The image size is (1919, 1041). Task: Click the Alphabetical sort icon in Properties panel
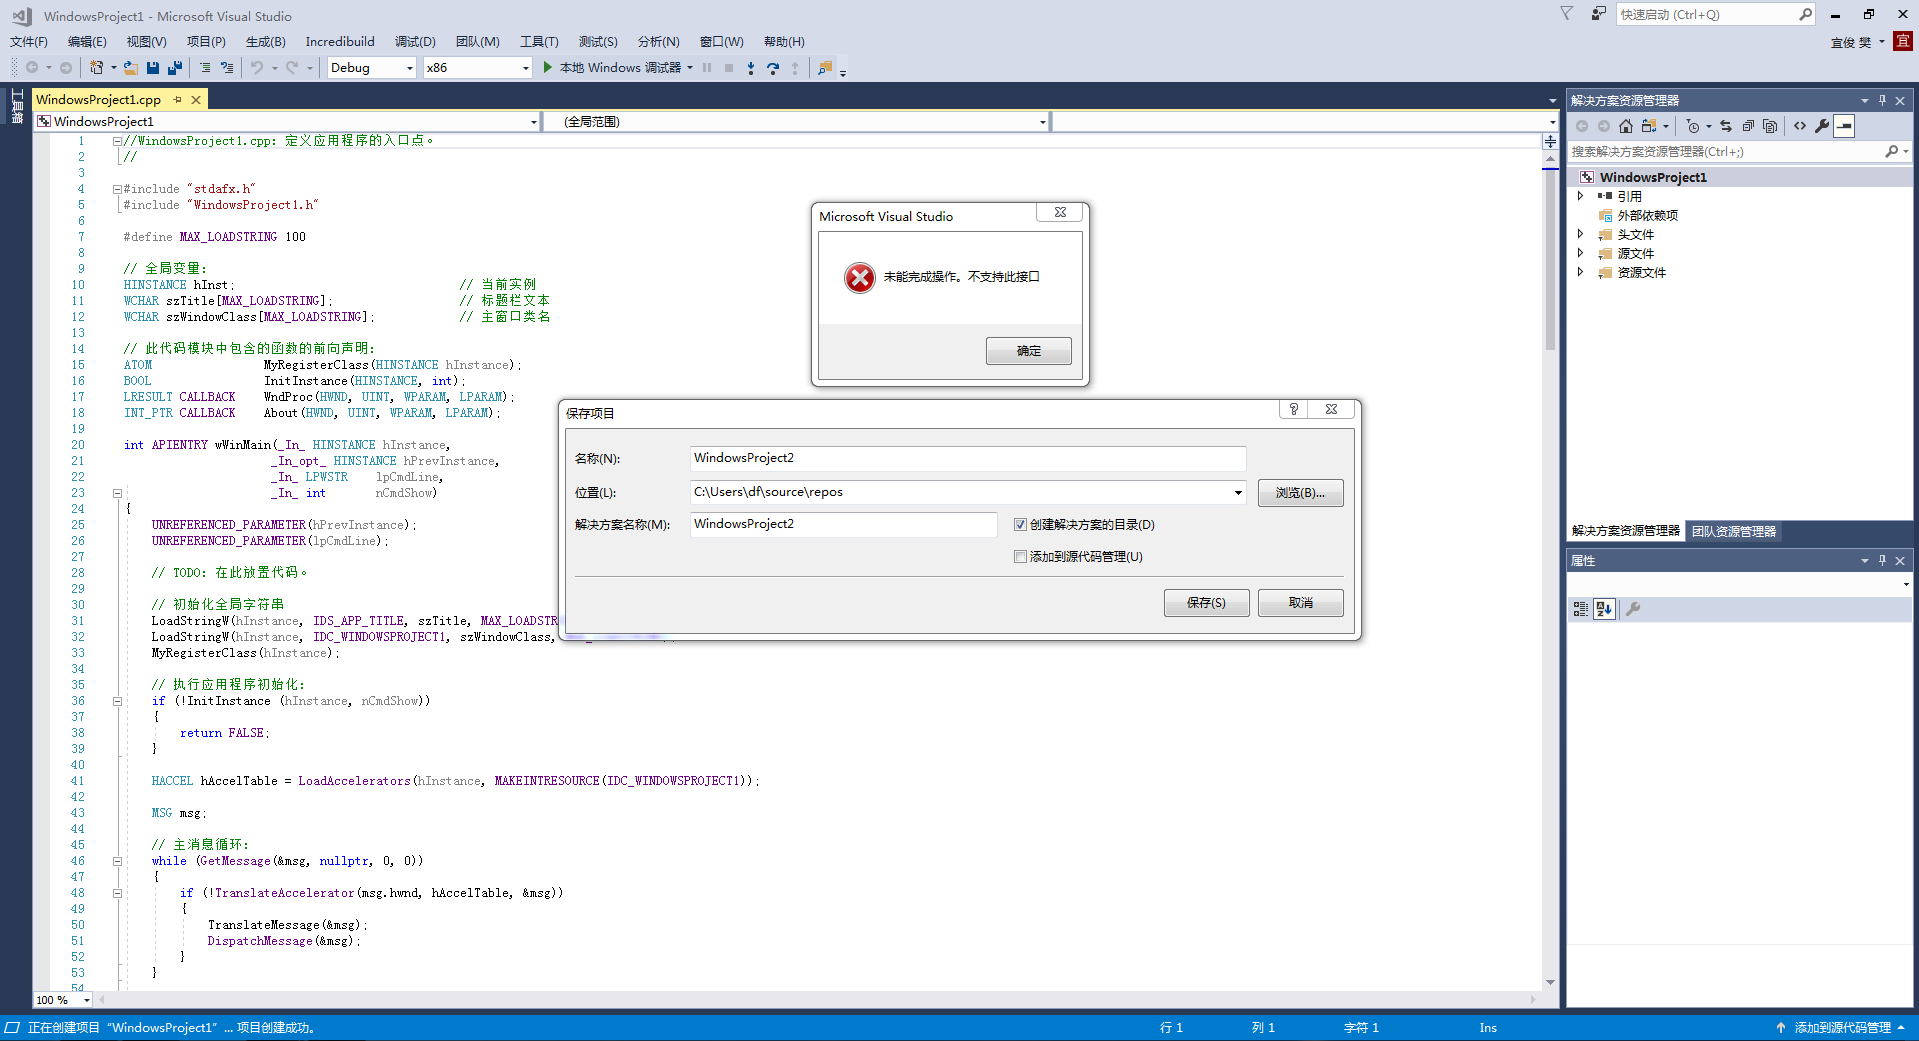1604,609
